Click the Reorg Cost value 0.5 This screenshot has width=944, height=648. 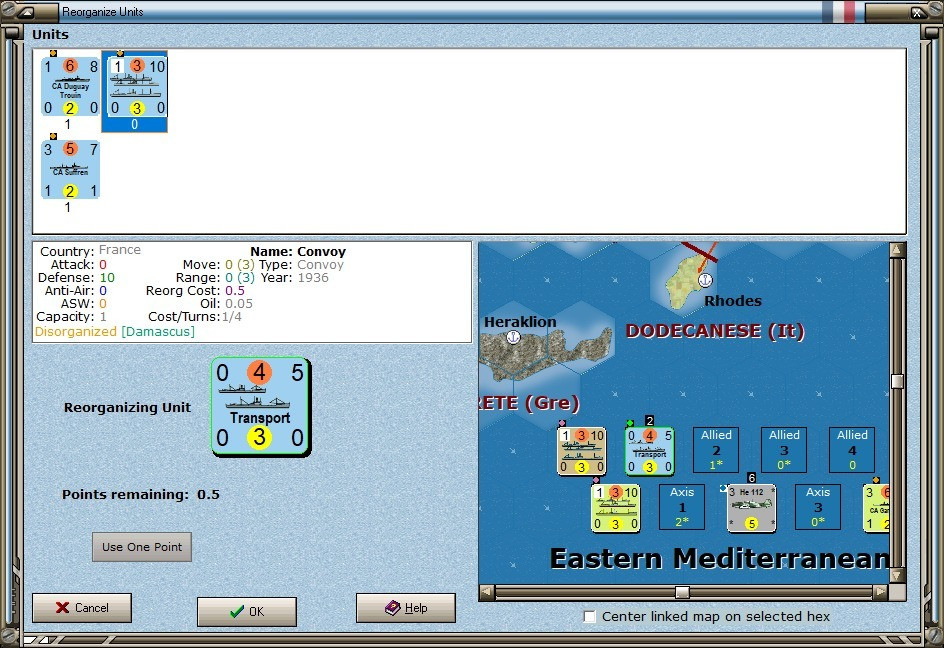pyautogui.click(x=235, y=291)
